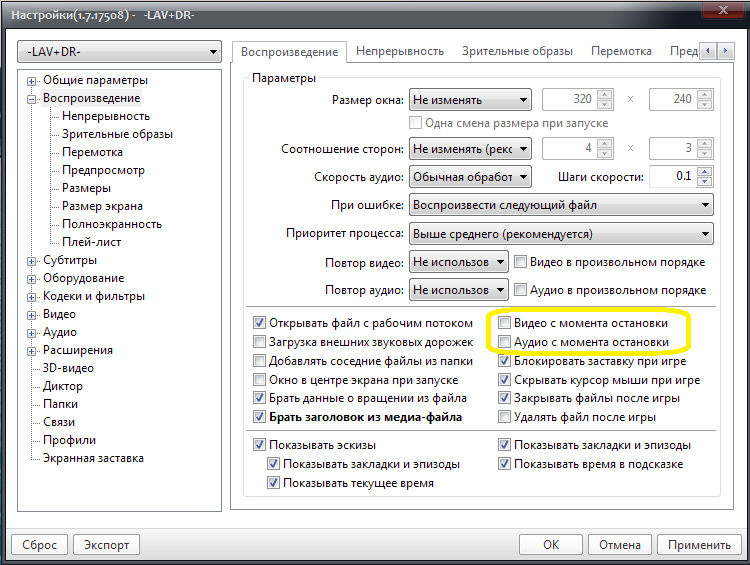Expand the Общие параметры tree node
The image size is (750, 565).
(x=33, y=80)
